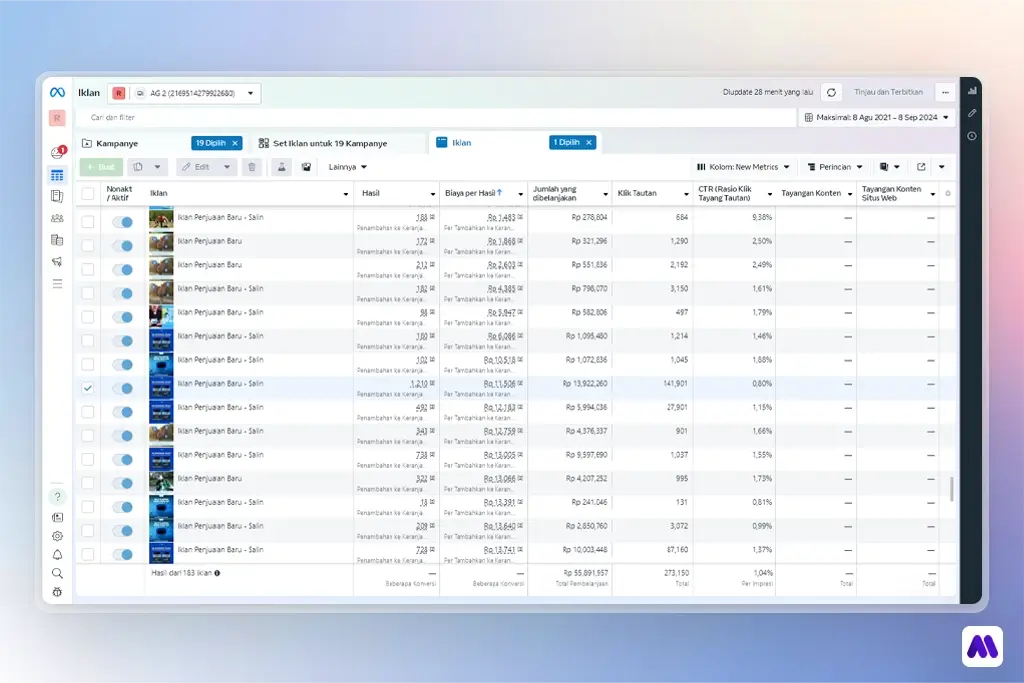Toggle off the first ad's active switch
The image size is (1024, 683).
point(122,222)
